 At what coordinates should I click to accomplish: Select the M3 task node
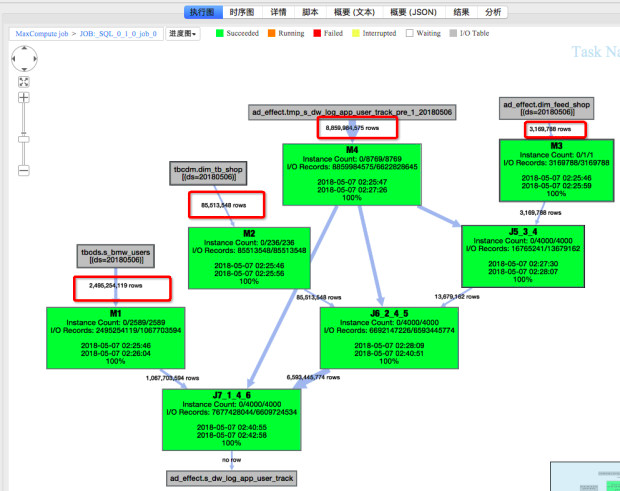tap(556, 170)
